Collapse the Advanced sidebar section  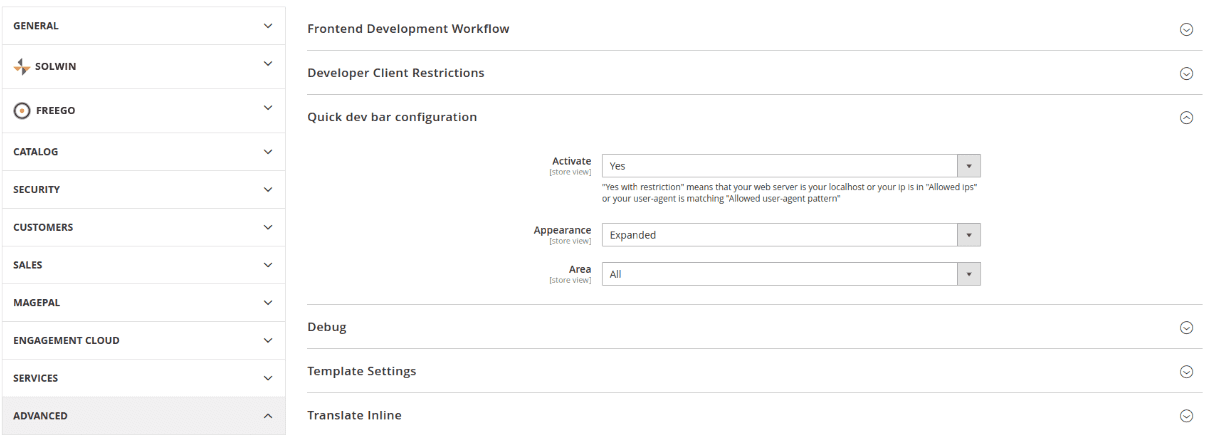point(143,416)
